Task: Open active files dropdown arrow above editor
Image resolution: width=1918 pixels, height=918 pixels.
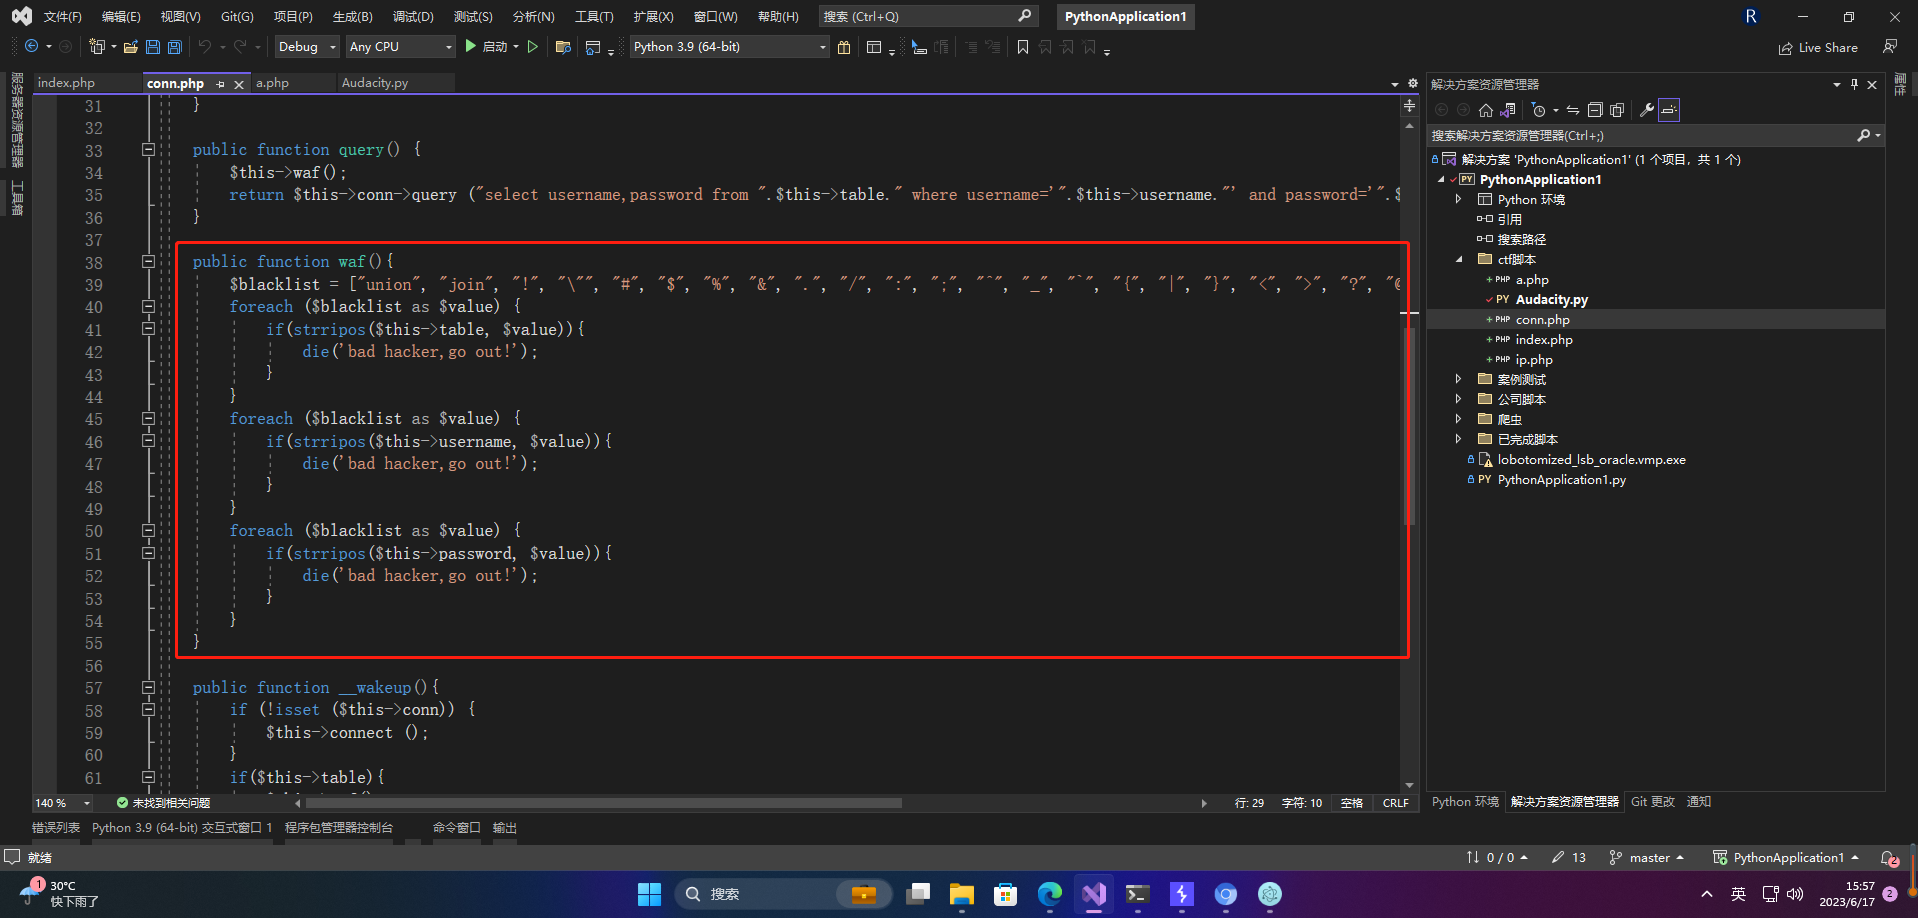Action: [1395, 84]
